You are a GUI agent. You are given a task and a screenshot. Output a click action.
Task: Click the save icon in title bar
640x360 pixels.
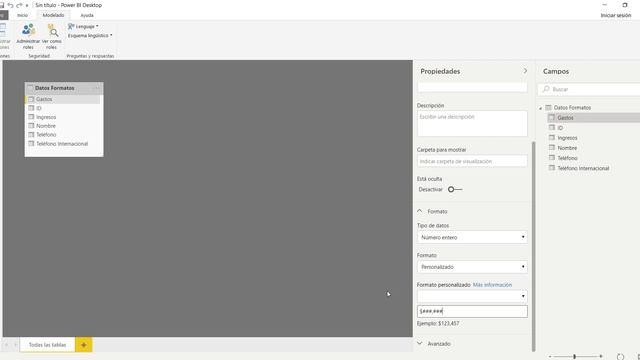pyautogui.click(x=2, y=5)
